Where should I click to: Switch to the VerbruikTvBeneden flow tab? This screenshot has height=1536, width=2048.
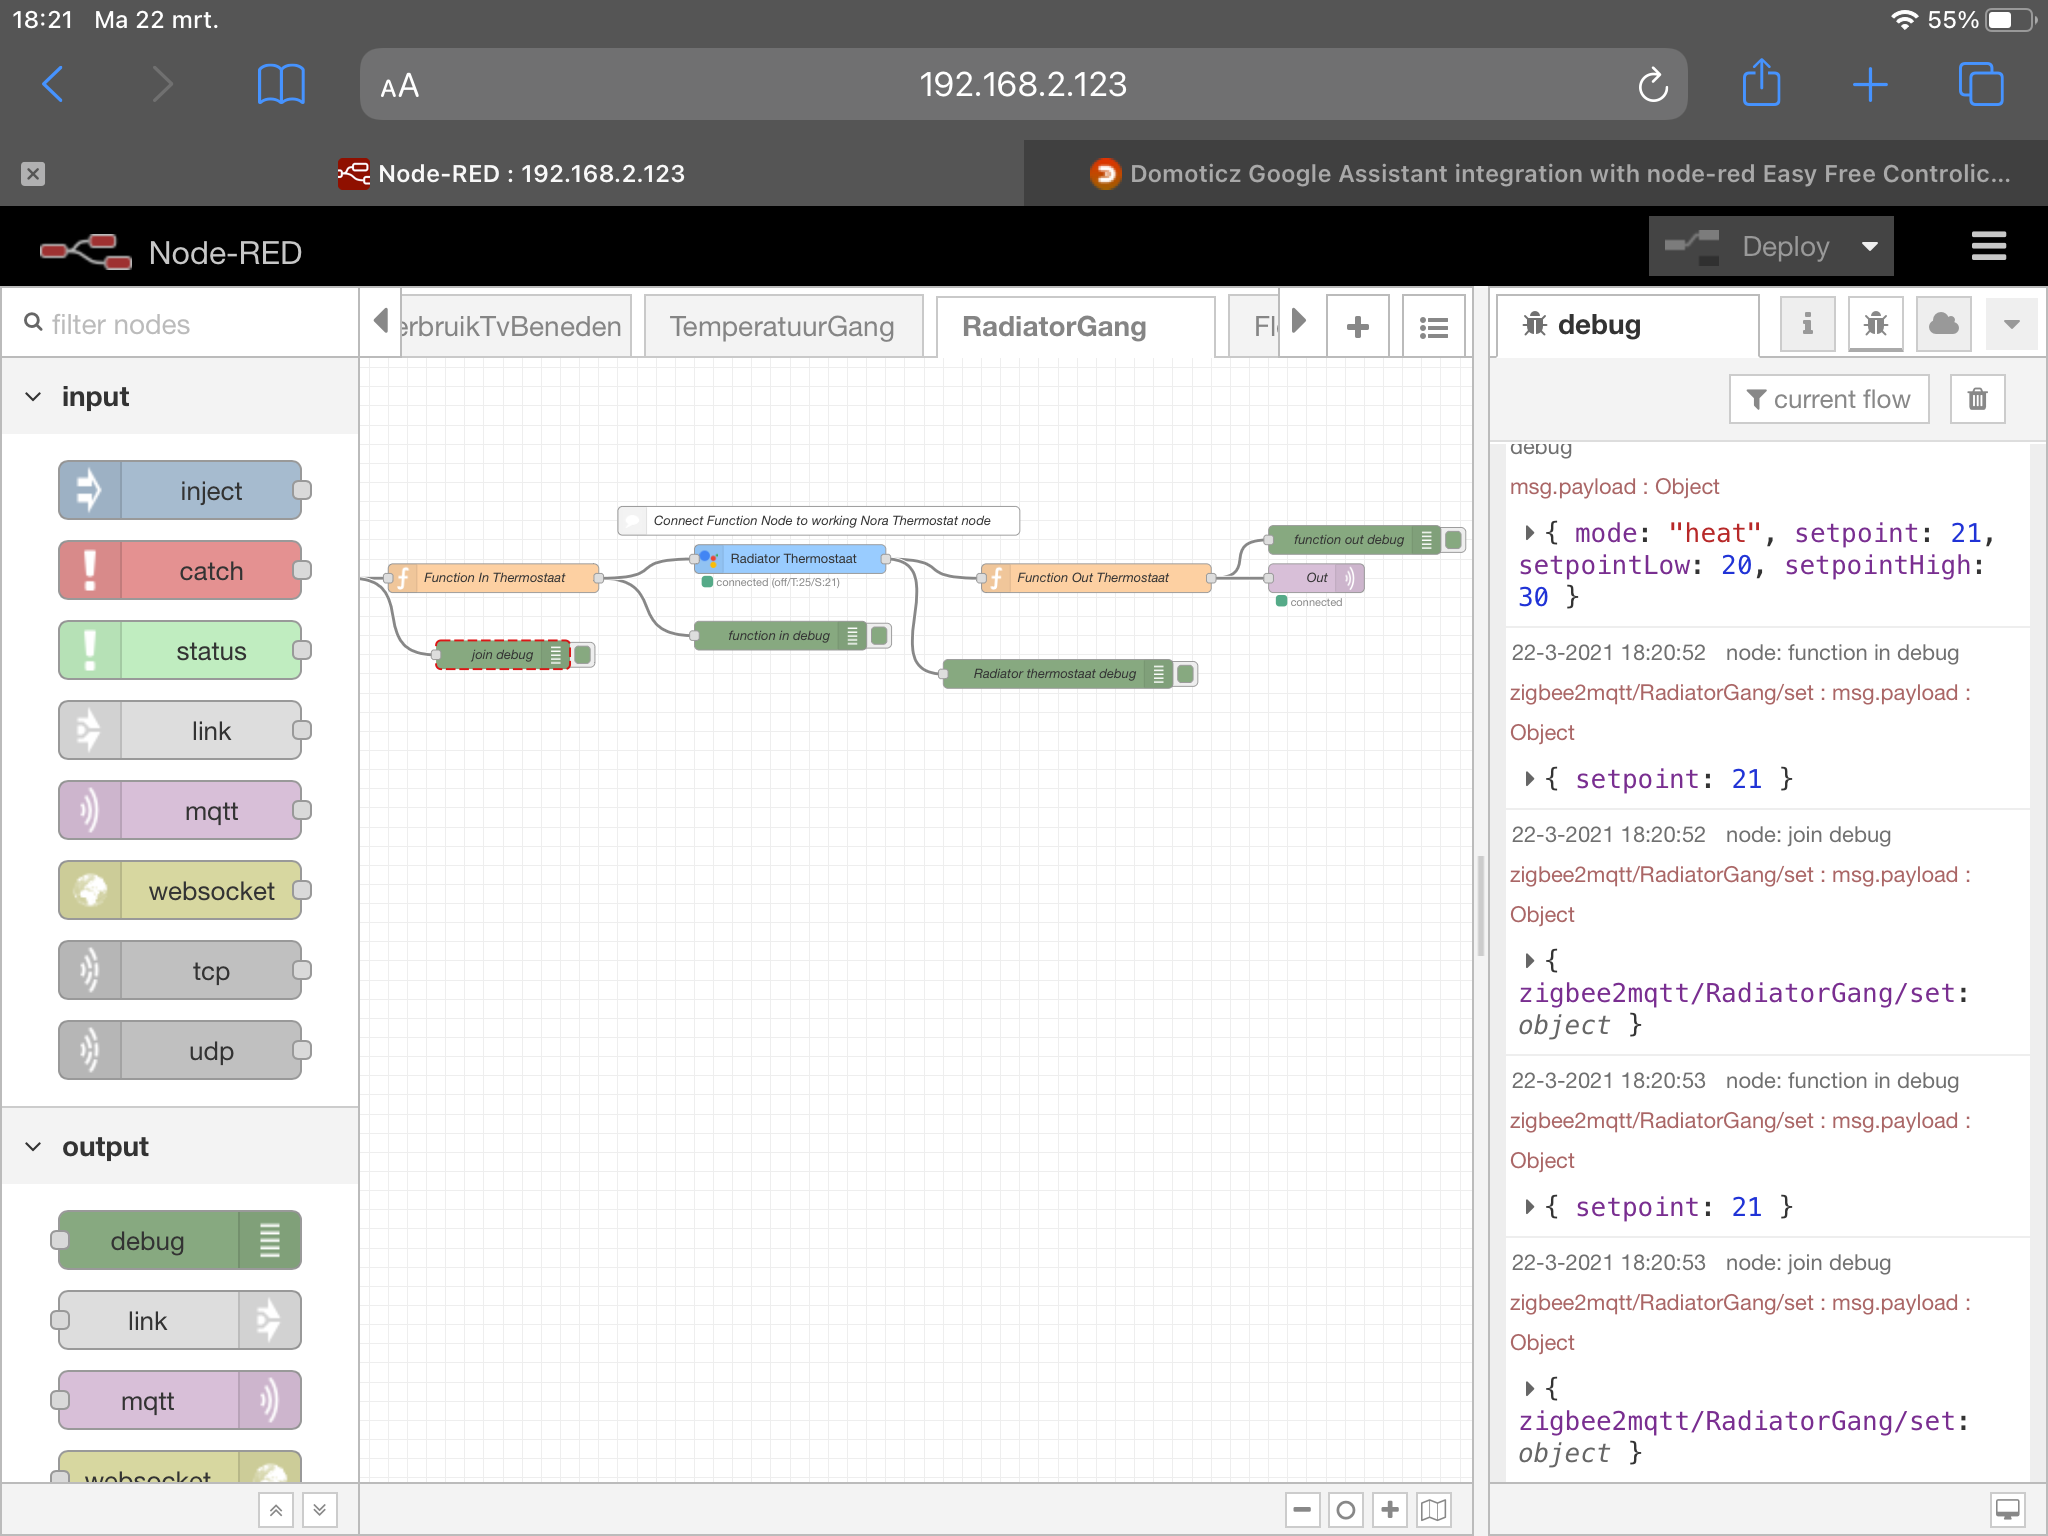point(514,326)
